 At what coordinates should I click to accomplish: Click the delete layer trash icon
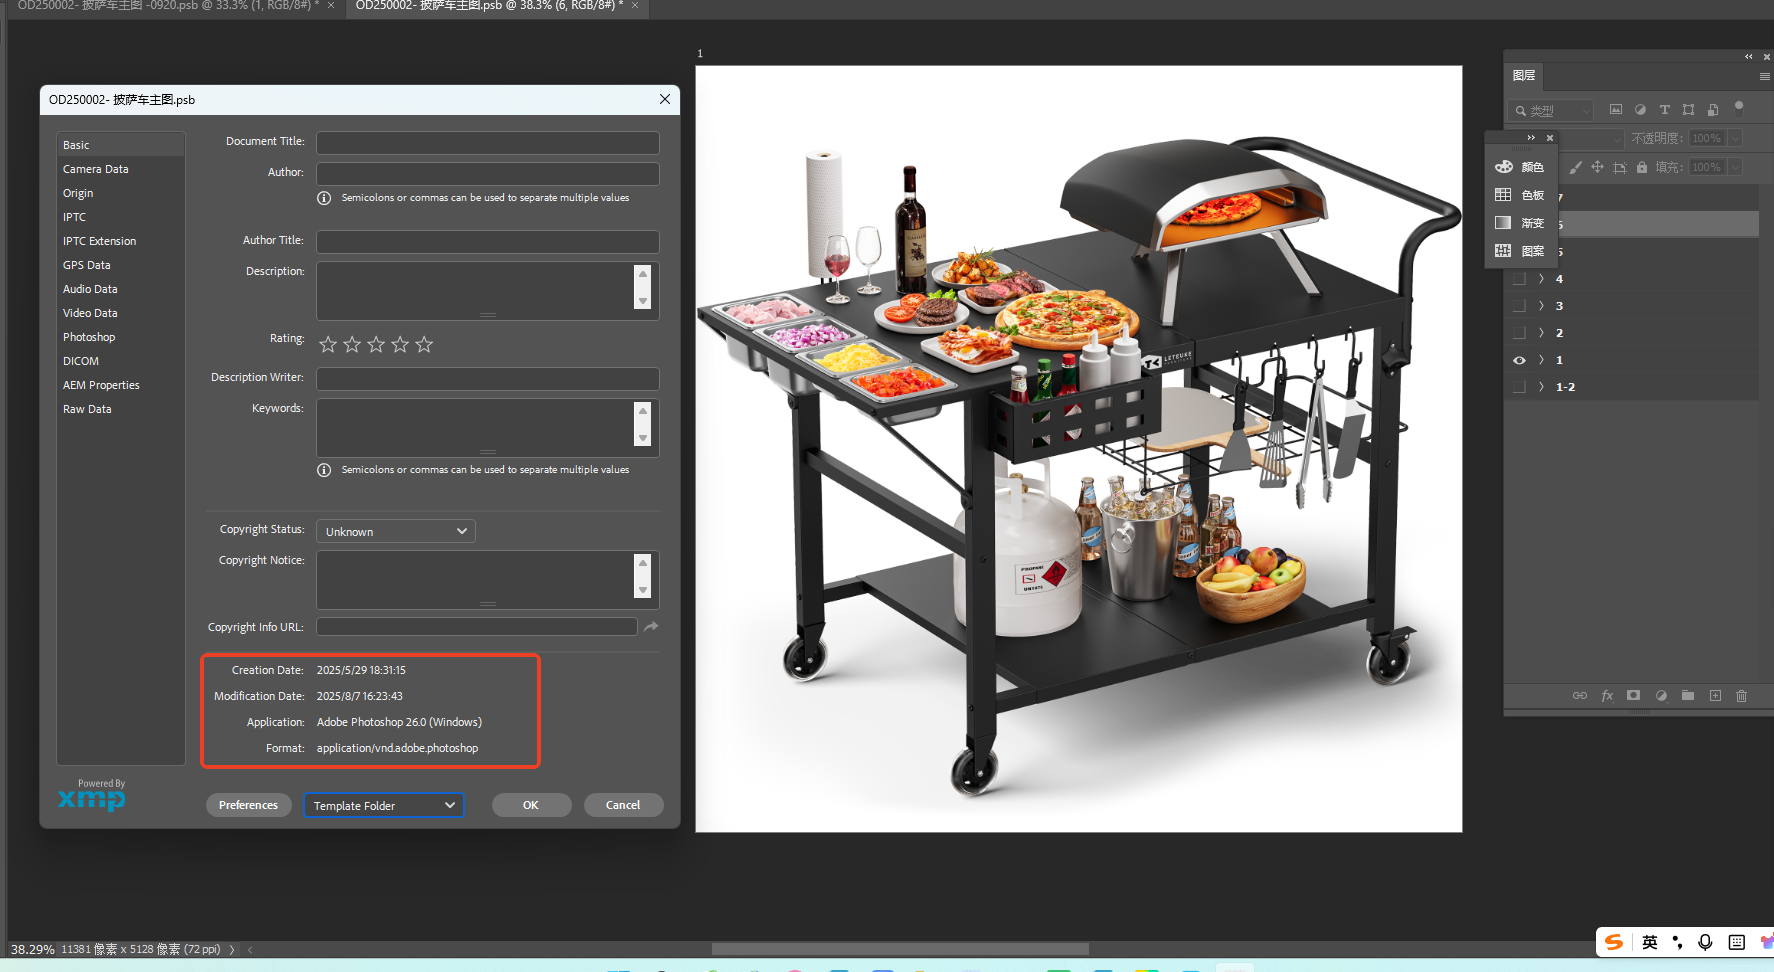(x=1742, y=696)
